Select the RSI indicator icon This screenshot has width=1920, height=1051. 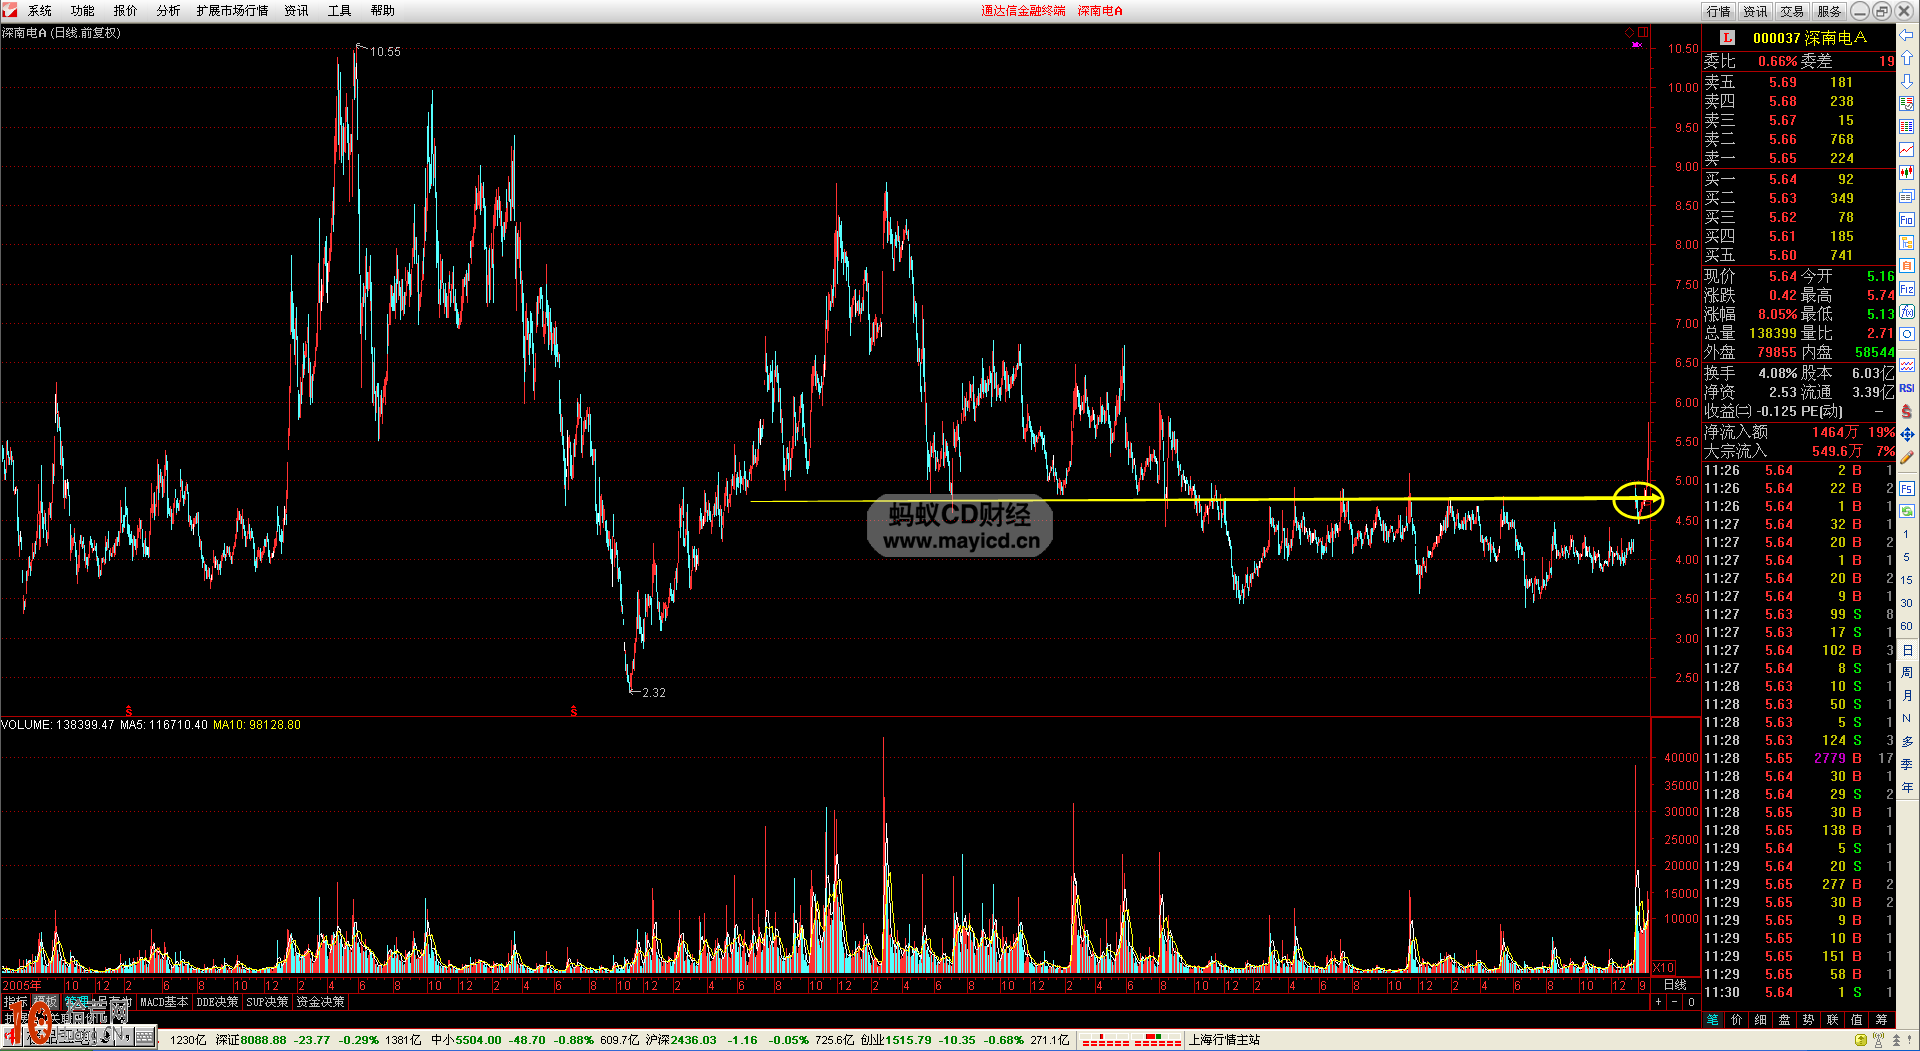(x=1907, y=388)
